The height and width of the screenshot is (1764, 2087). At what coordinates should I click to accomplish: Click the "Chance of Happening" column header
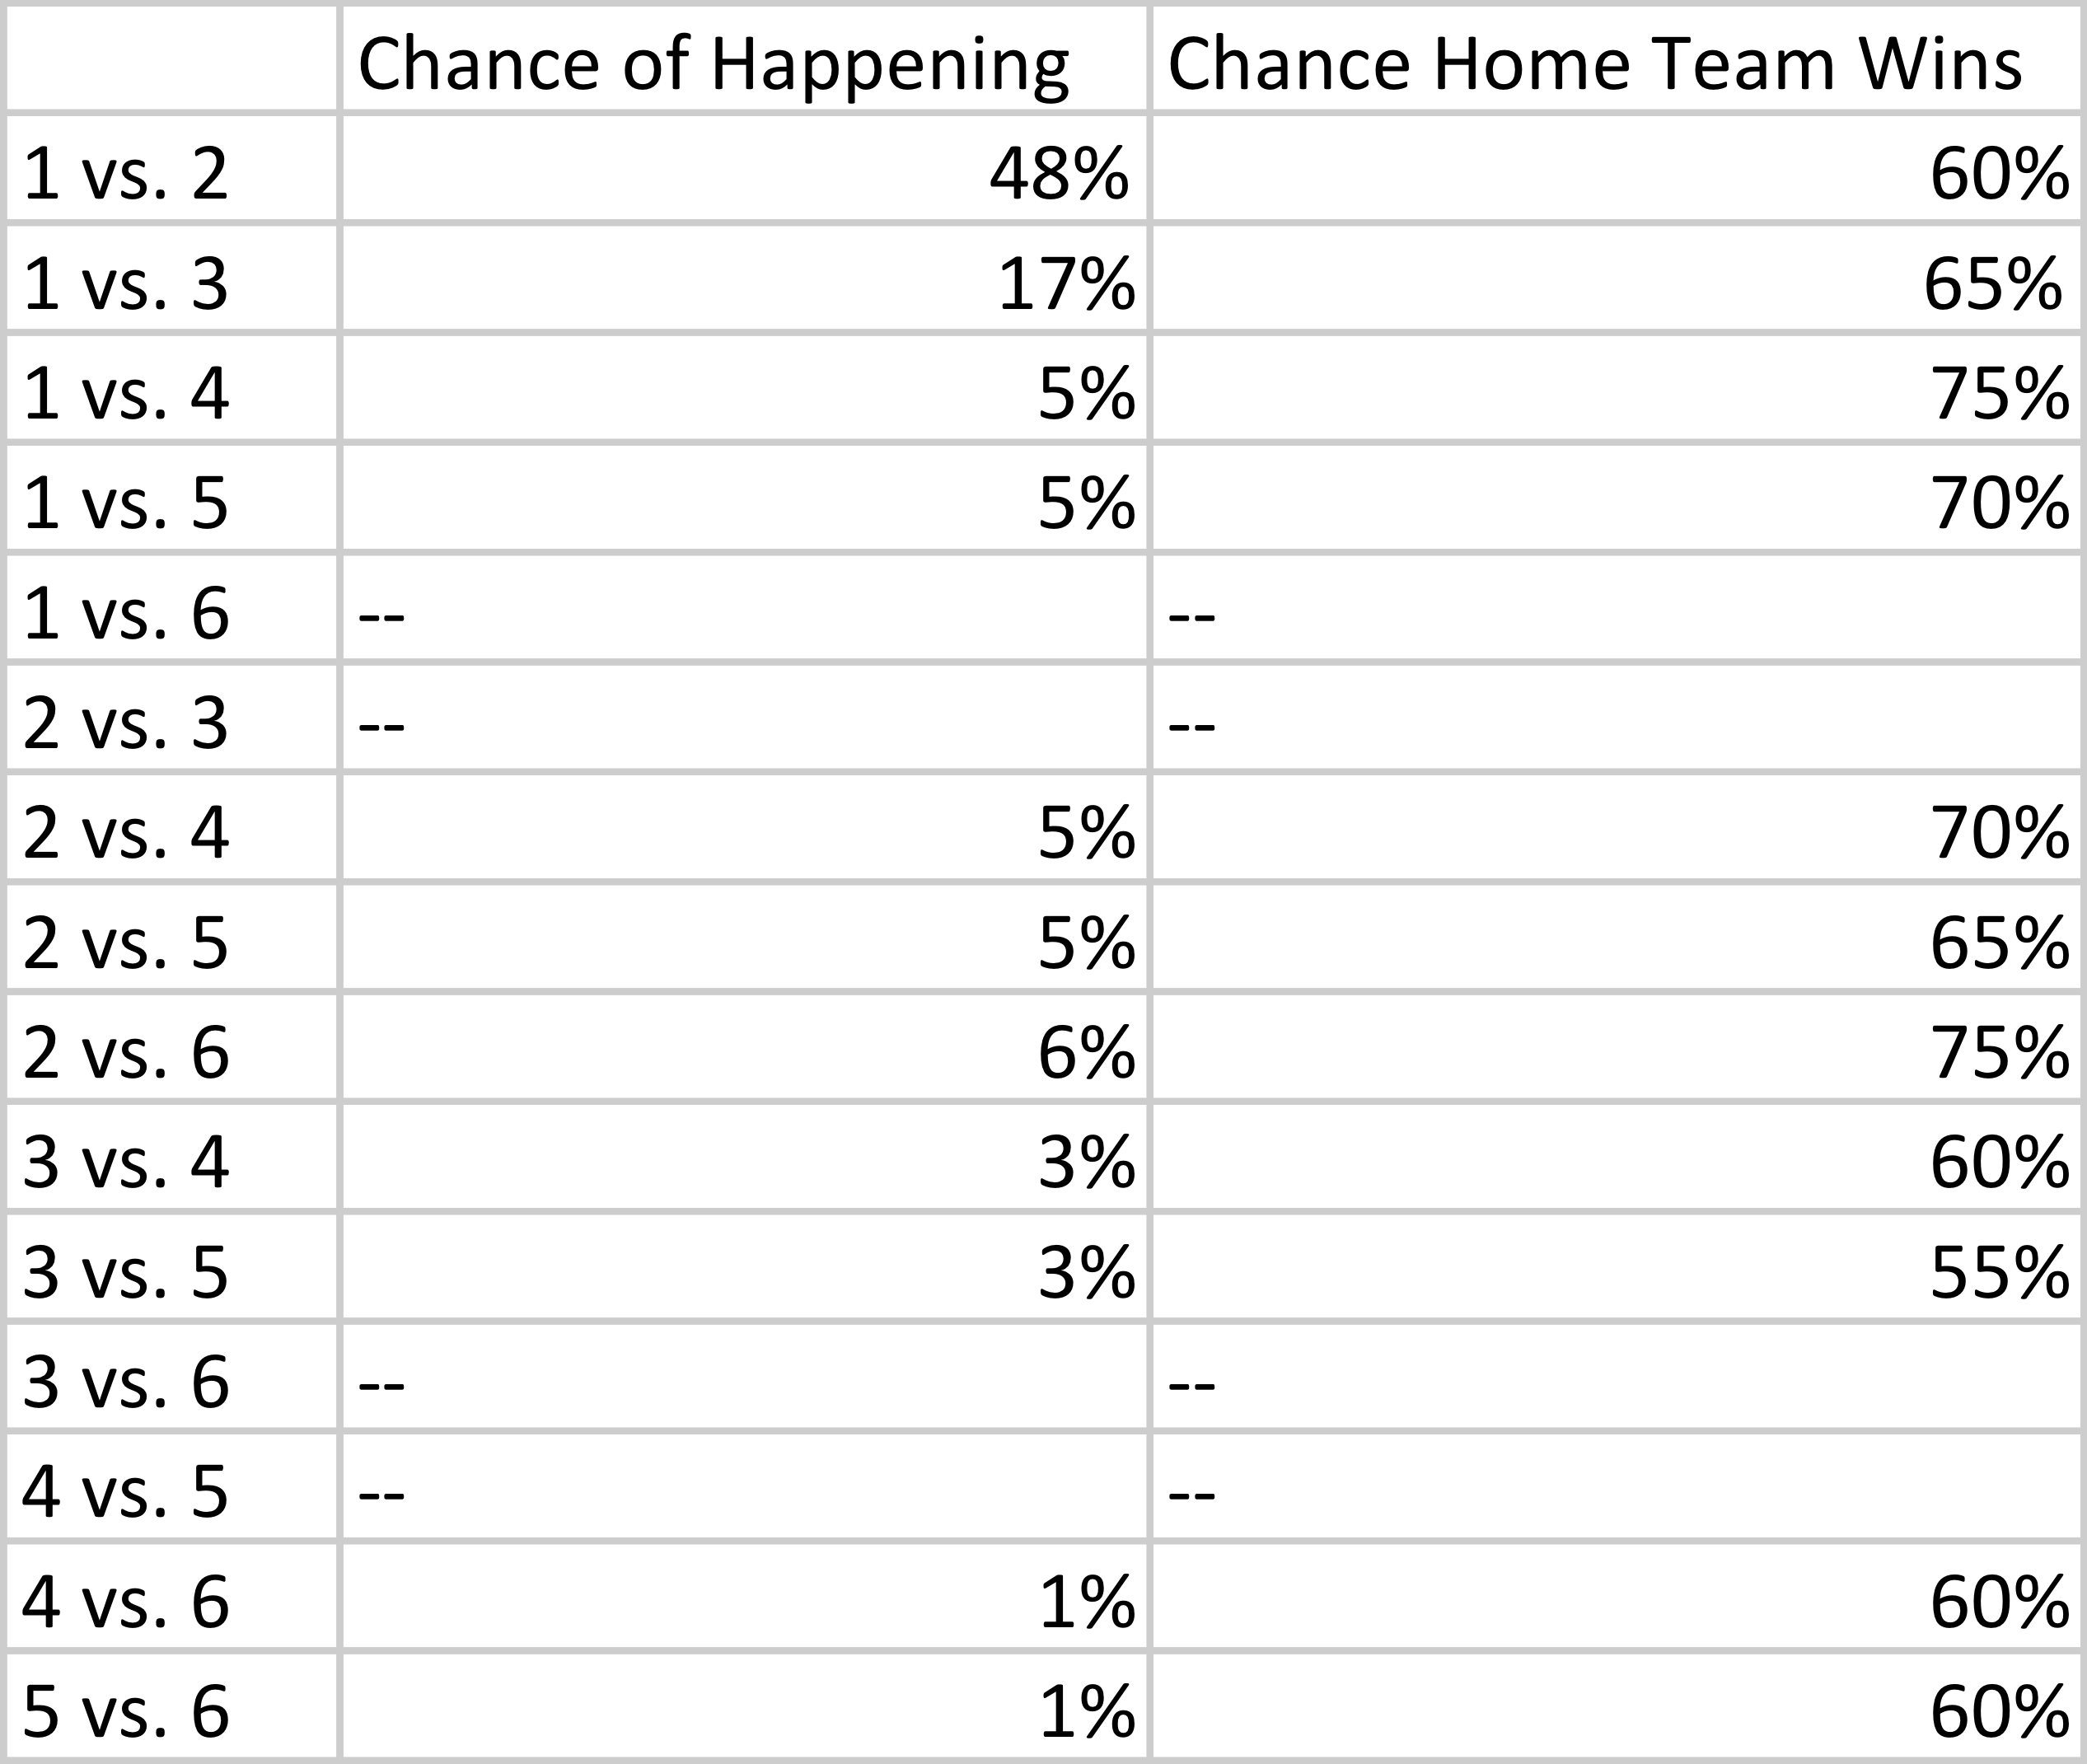pos(713,64)
